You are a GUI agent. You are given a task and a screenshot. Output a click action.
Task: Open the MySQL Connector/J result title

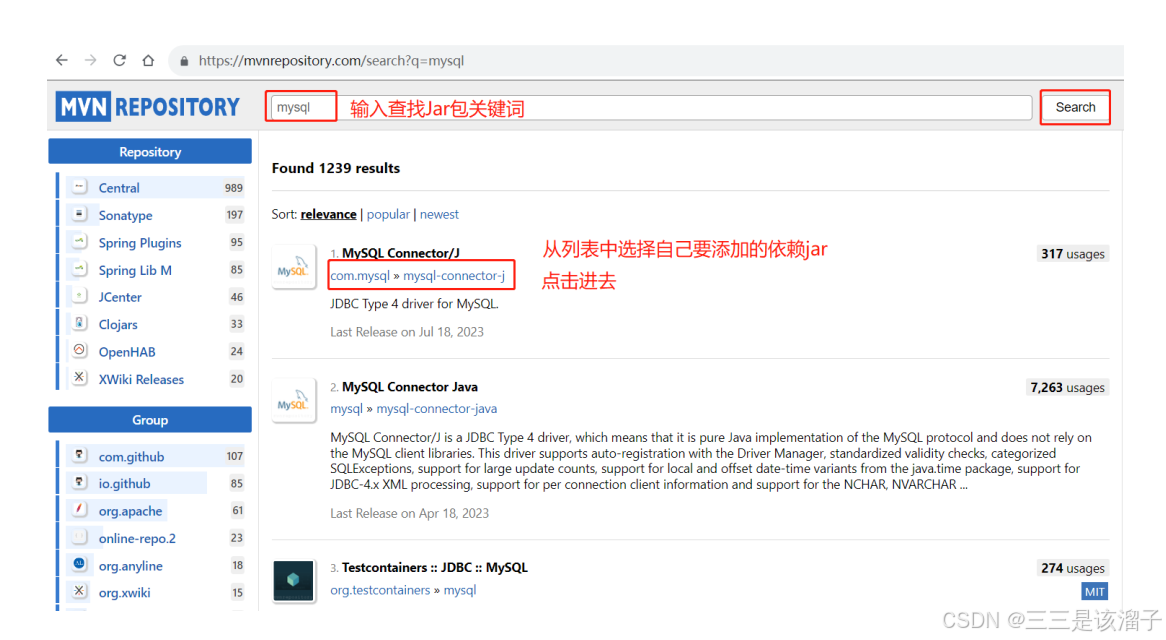401,253
